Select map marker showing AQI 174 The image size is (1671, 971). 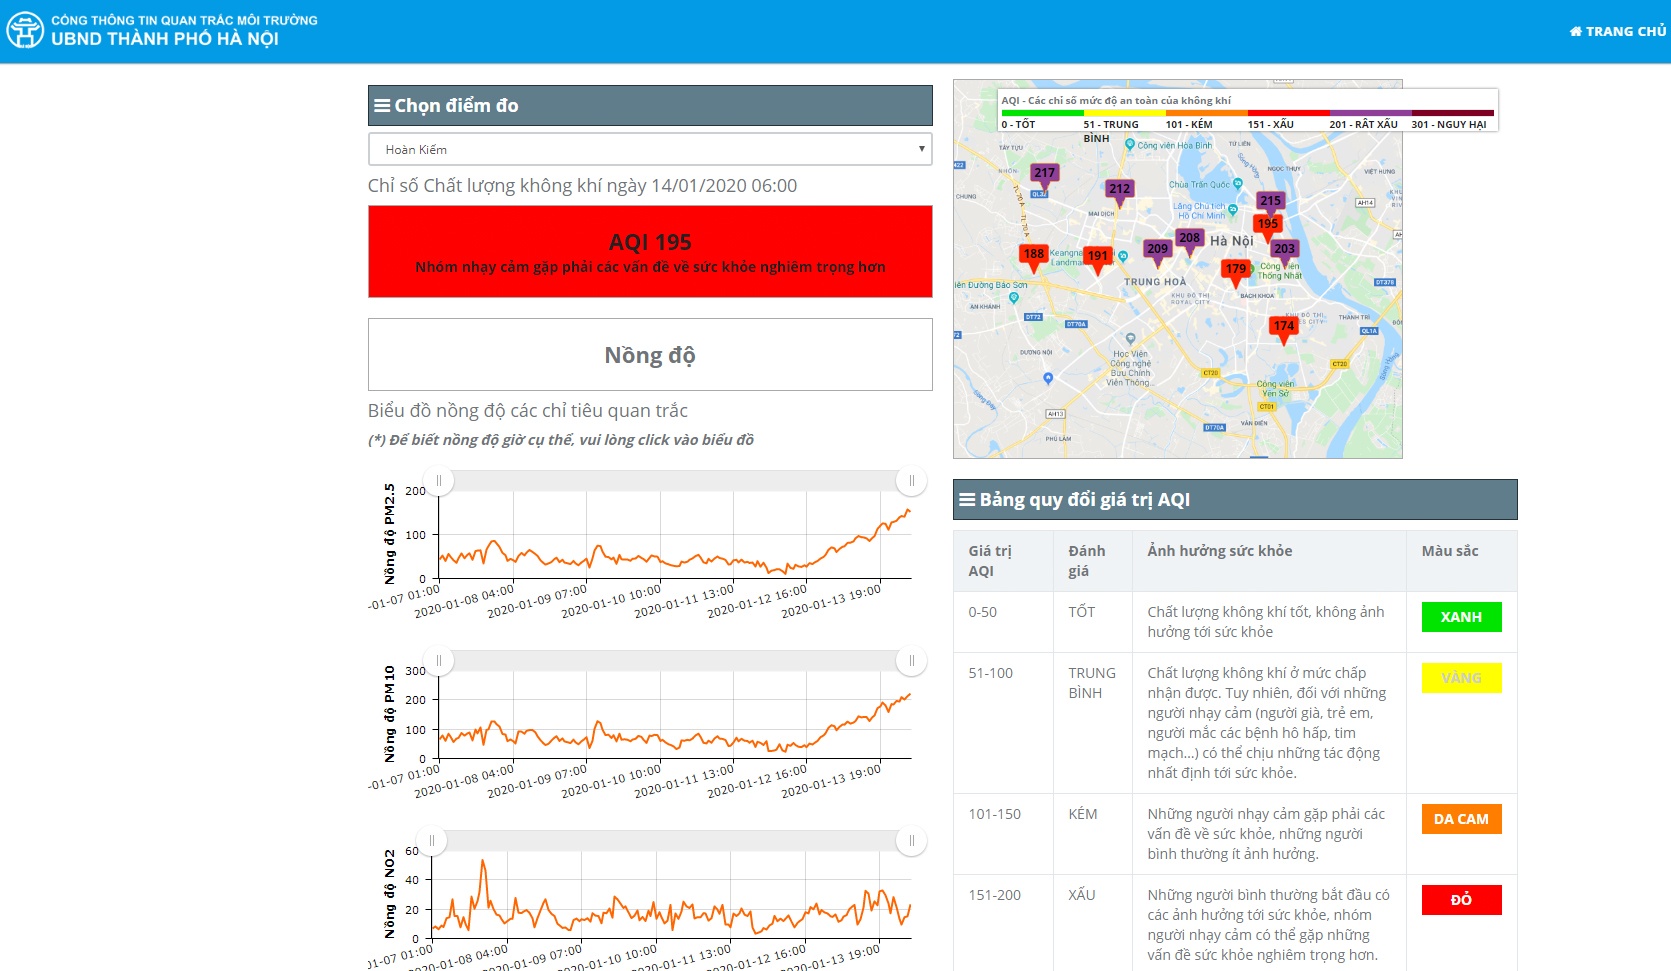(1284, 327)
